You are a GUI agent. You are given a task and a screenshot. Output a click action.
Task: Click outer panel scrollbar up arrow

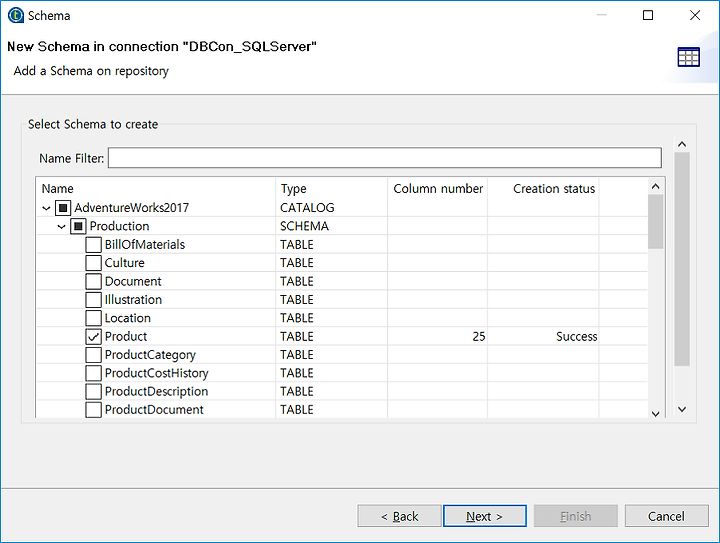pos(682,145)
